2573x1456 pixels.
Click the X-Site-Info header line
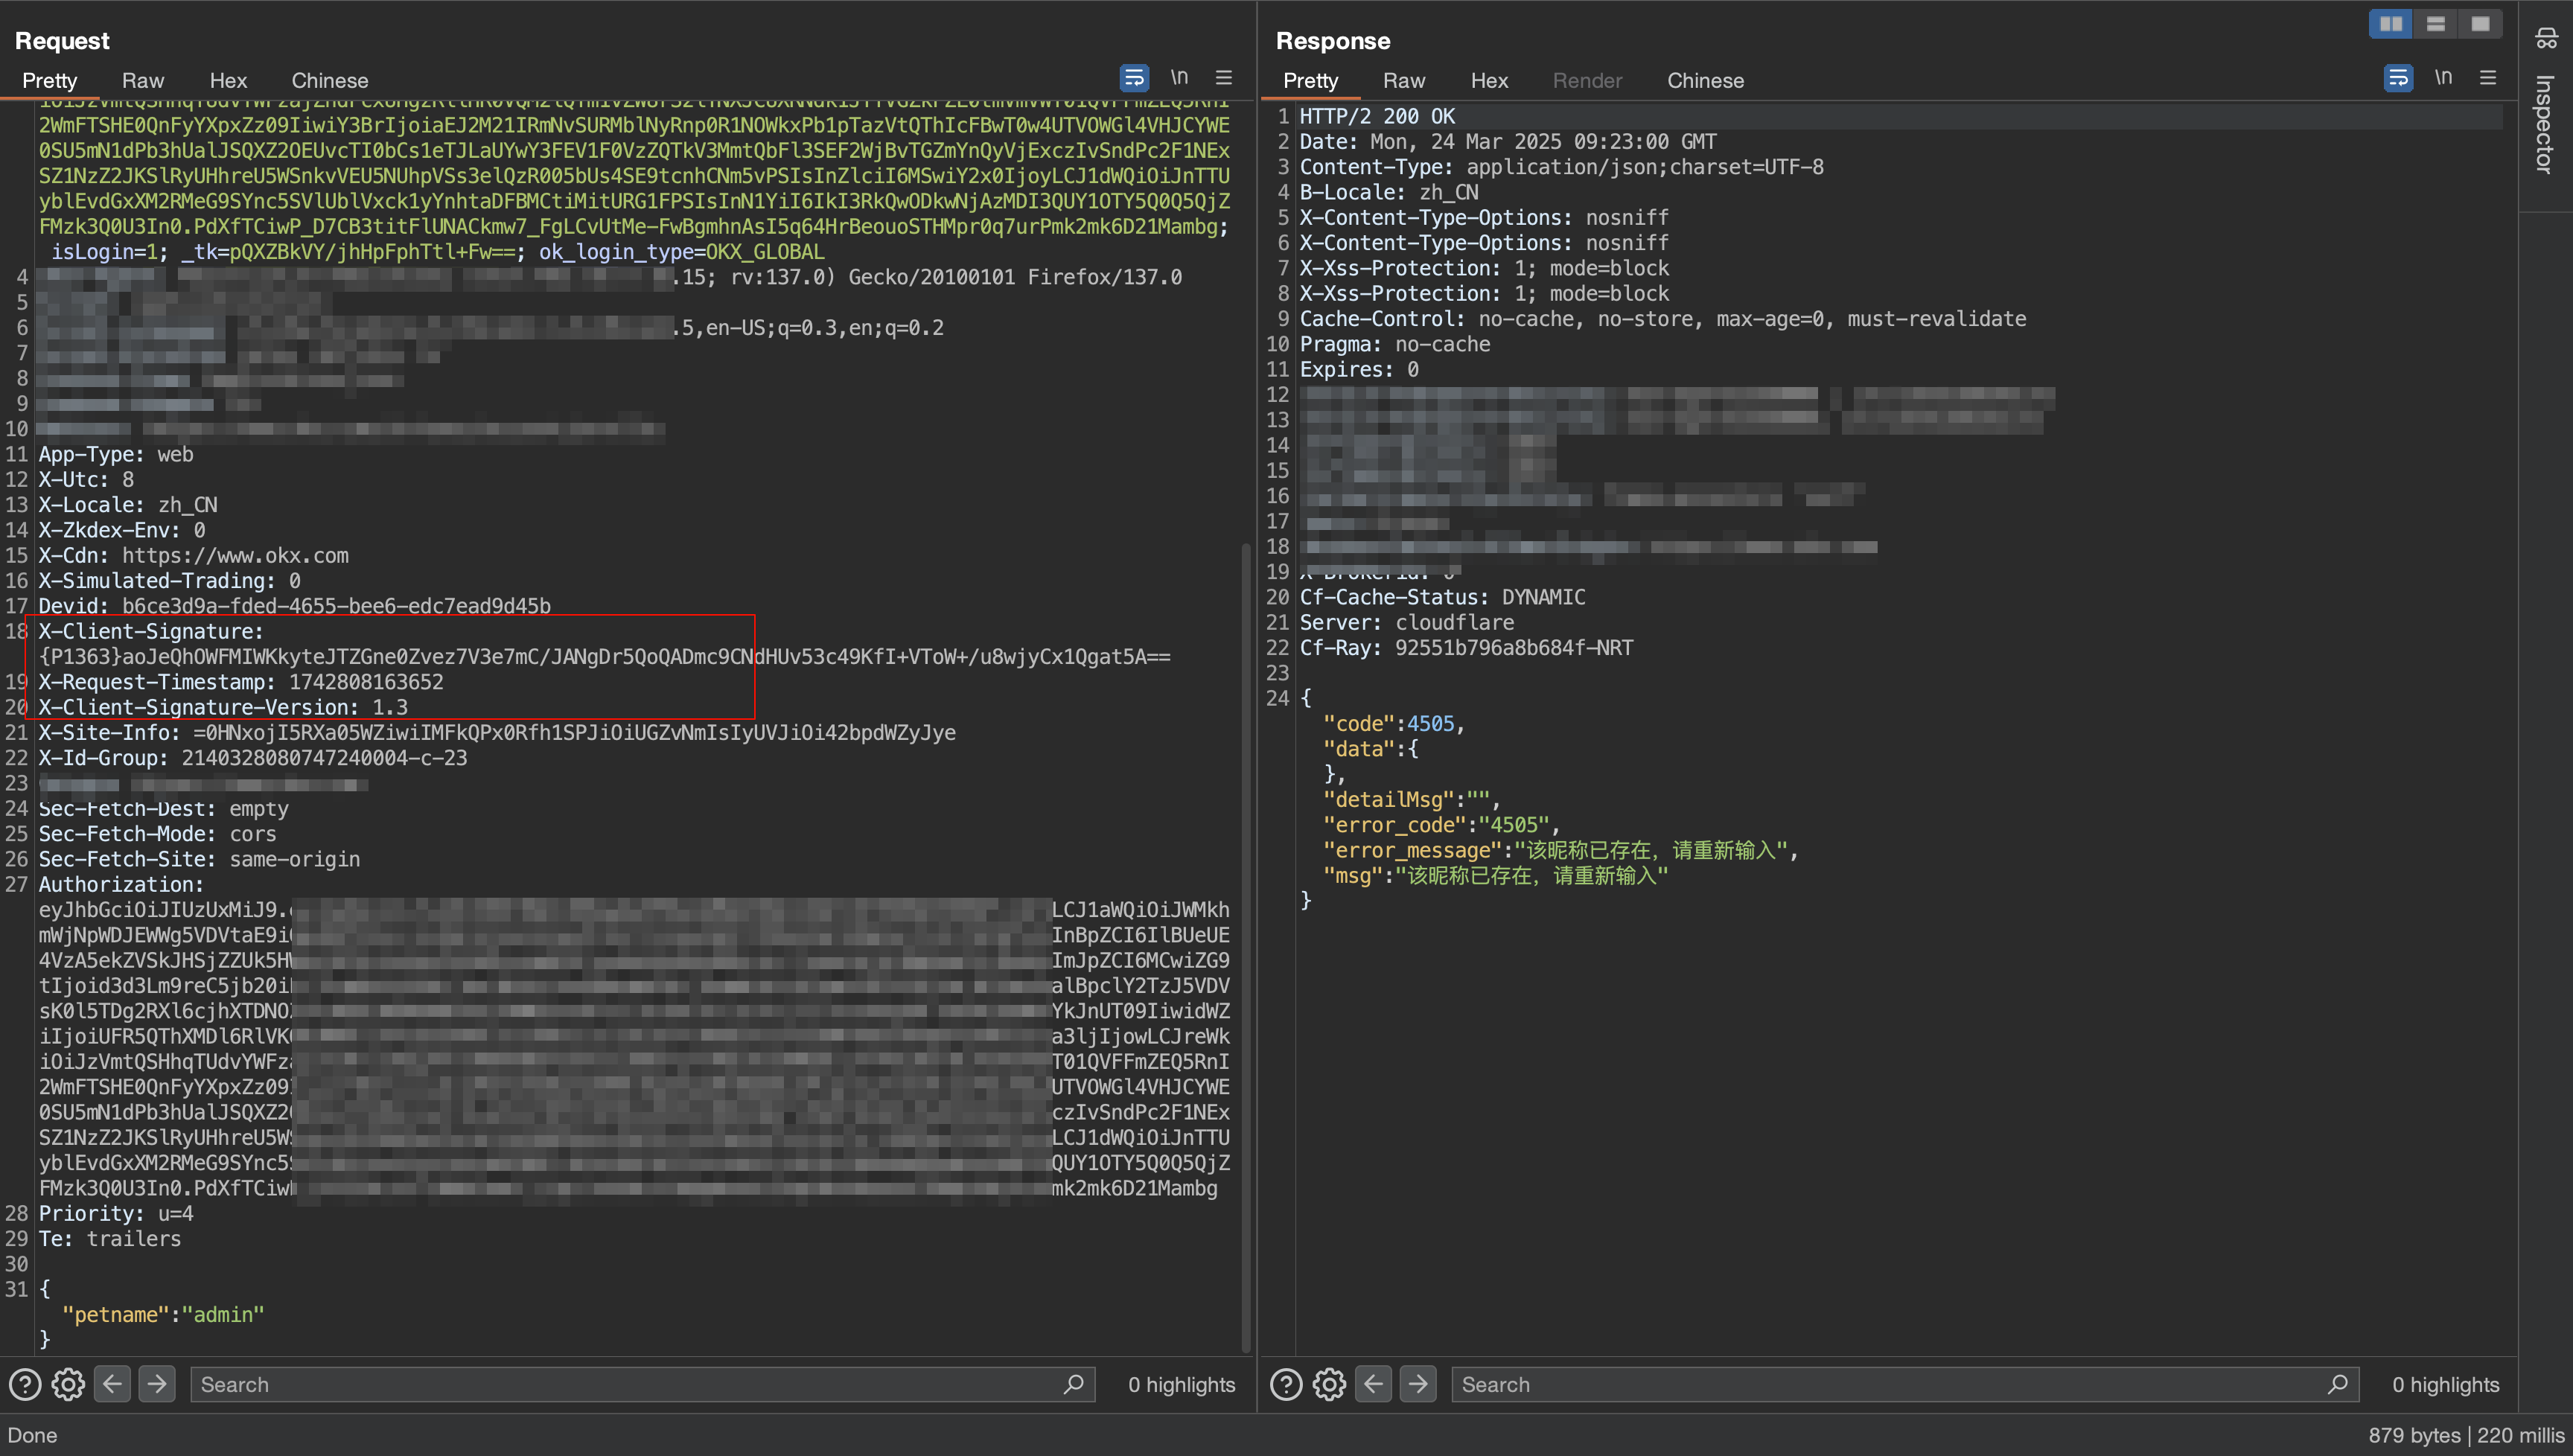click(x=497, y=732)
